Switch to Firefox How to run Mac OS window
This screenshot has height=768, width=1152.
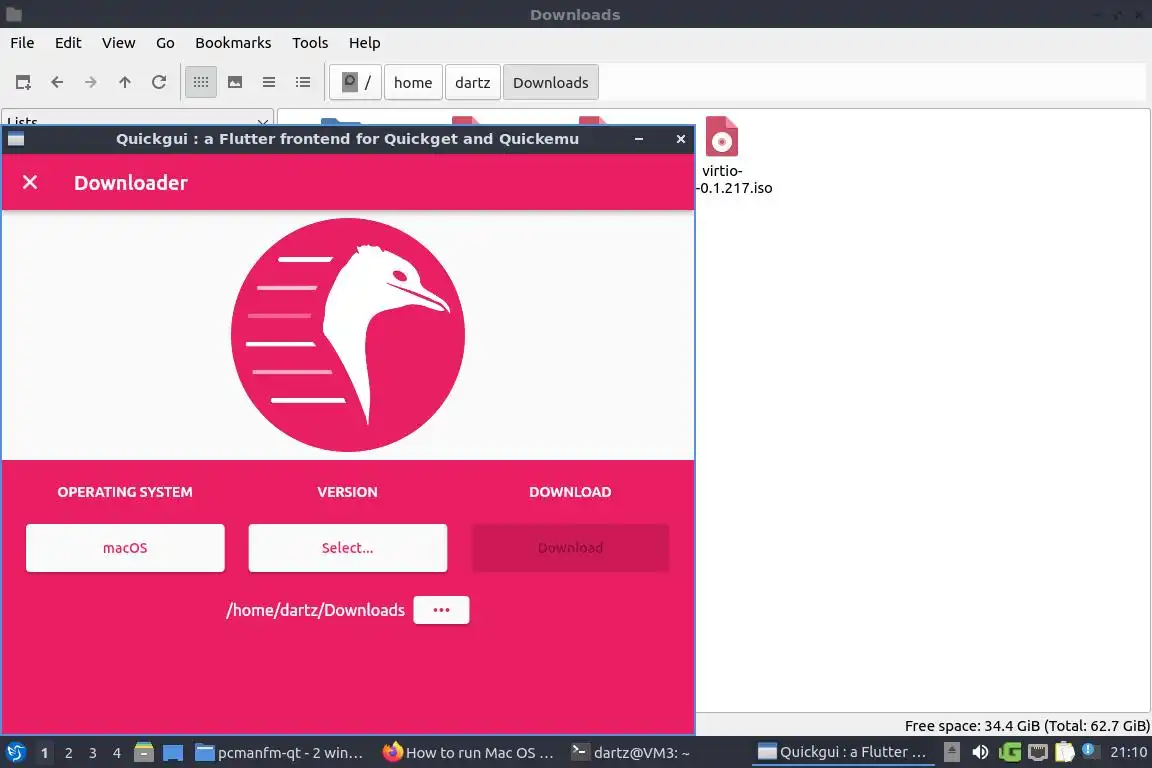click(468, 753)
